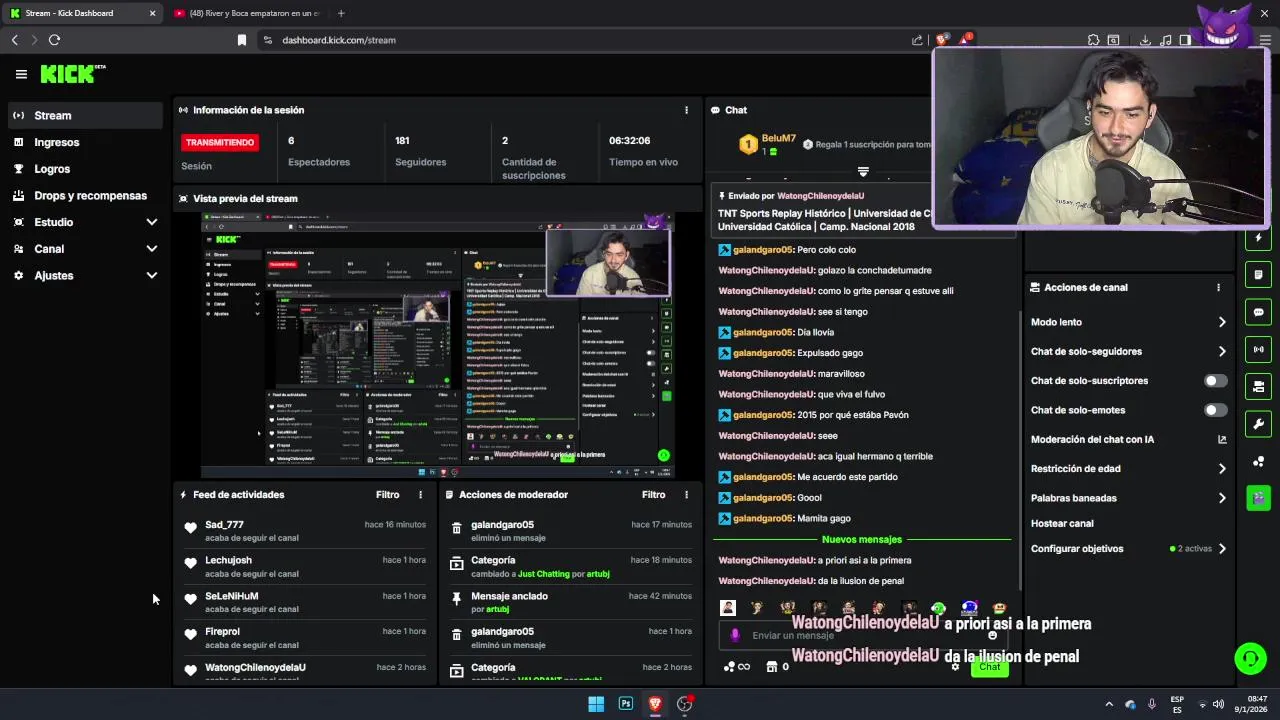
Task: Bookmark this page icon in address bar
Action: click(x=241, y=40)
